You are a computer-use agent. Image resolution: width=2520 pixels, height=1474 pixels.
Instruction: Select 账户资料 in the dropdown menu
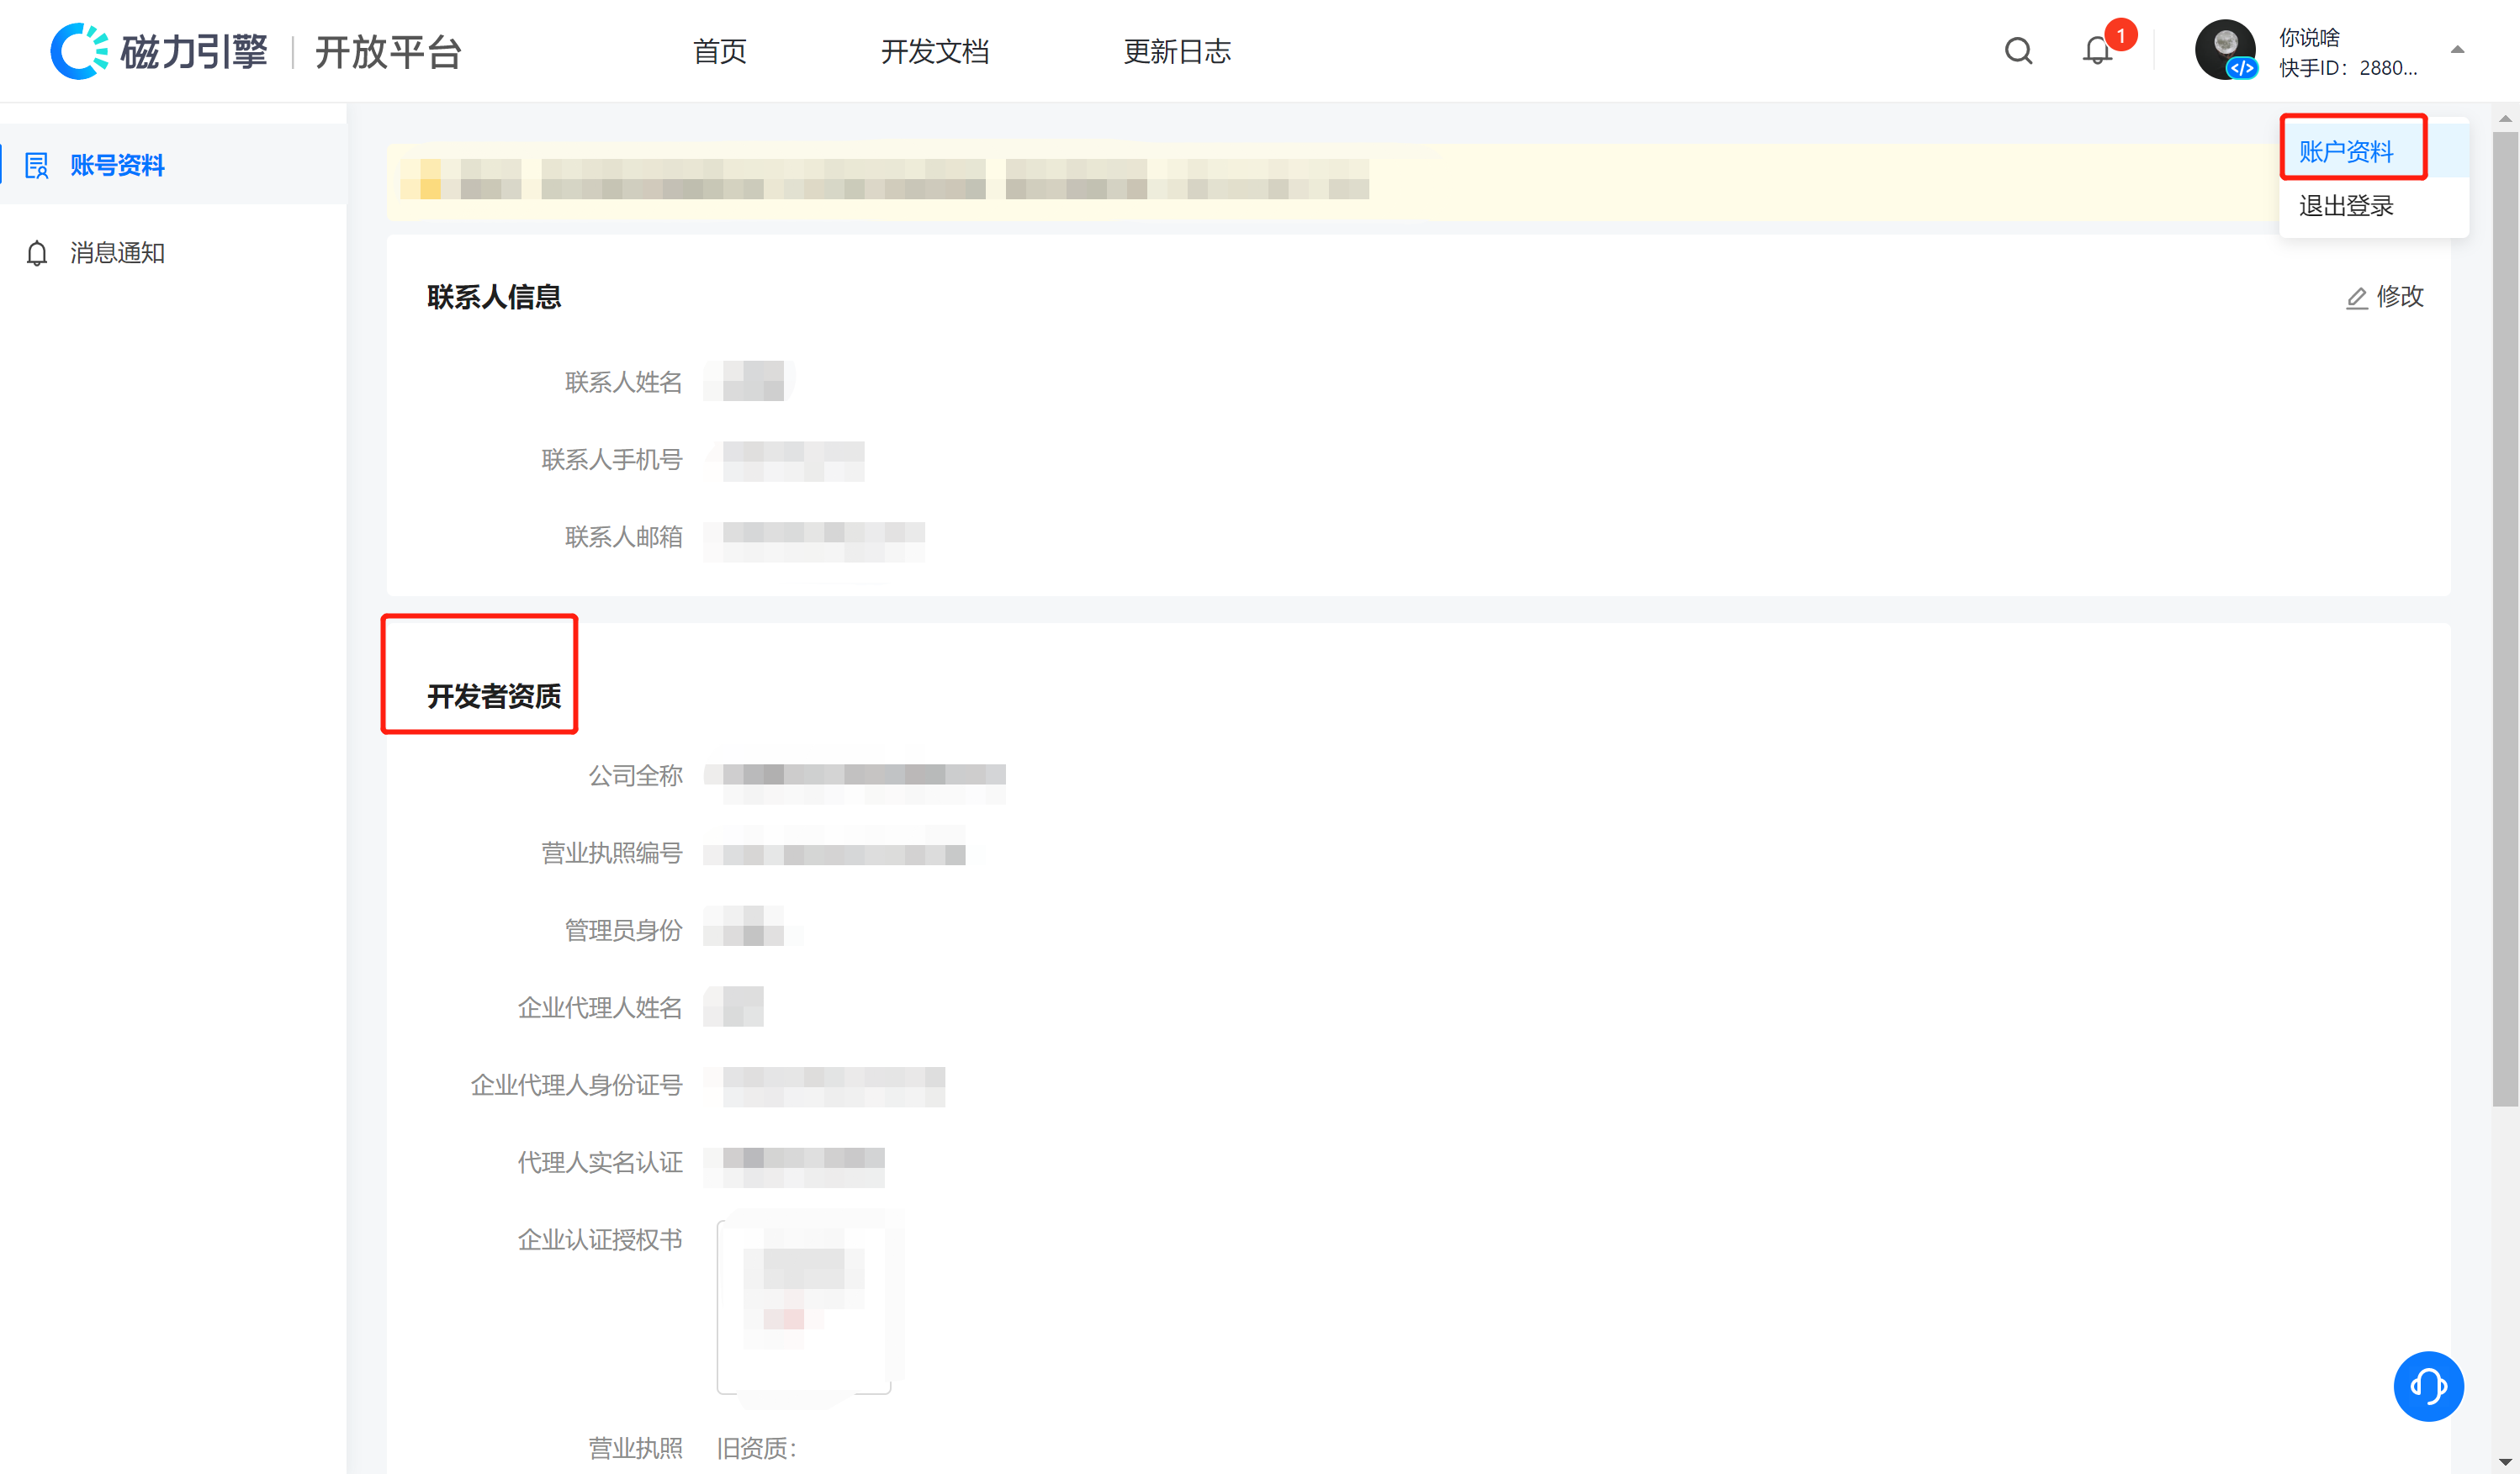pos(2345,152)
